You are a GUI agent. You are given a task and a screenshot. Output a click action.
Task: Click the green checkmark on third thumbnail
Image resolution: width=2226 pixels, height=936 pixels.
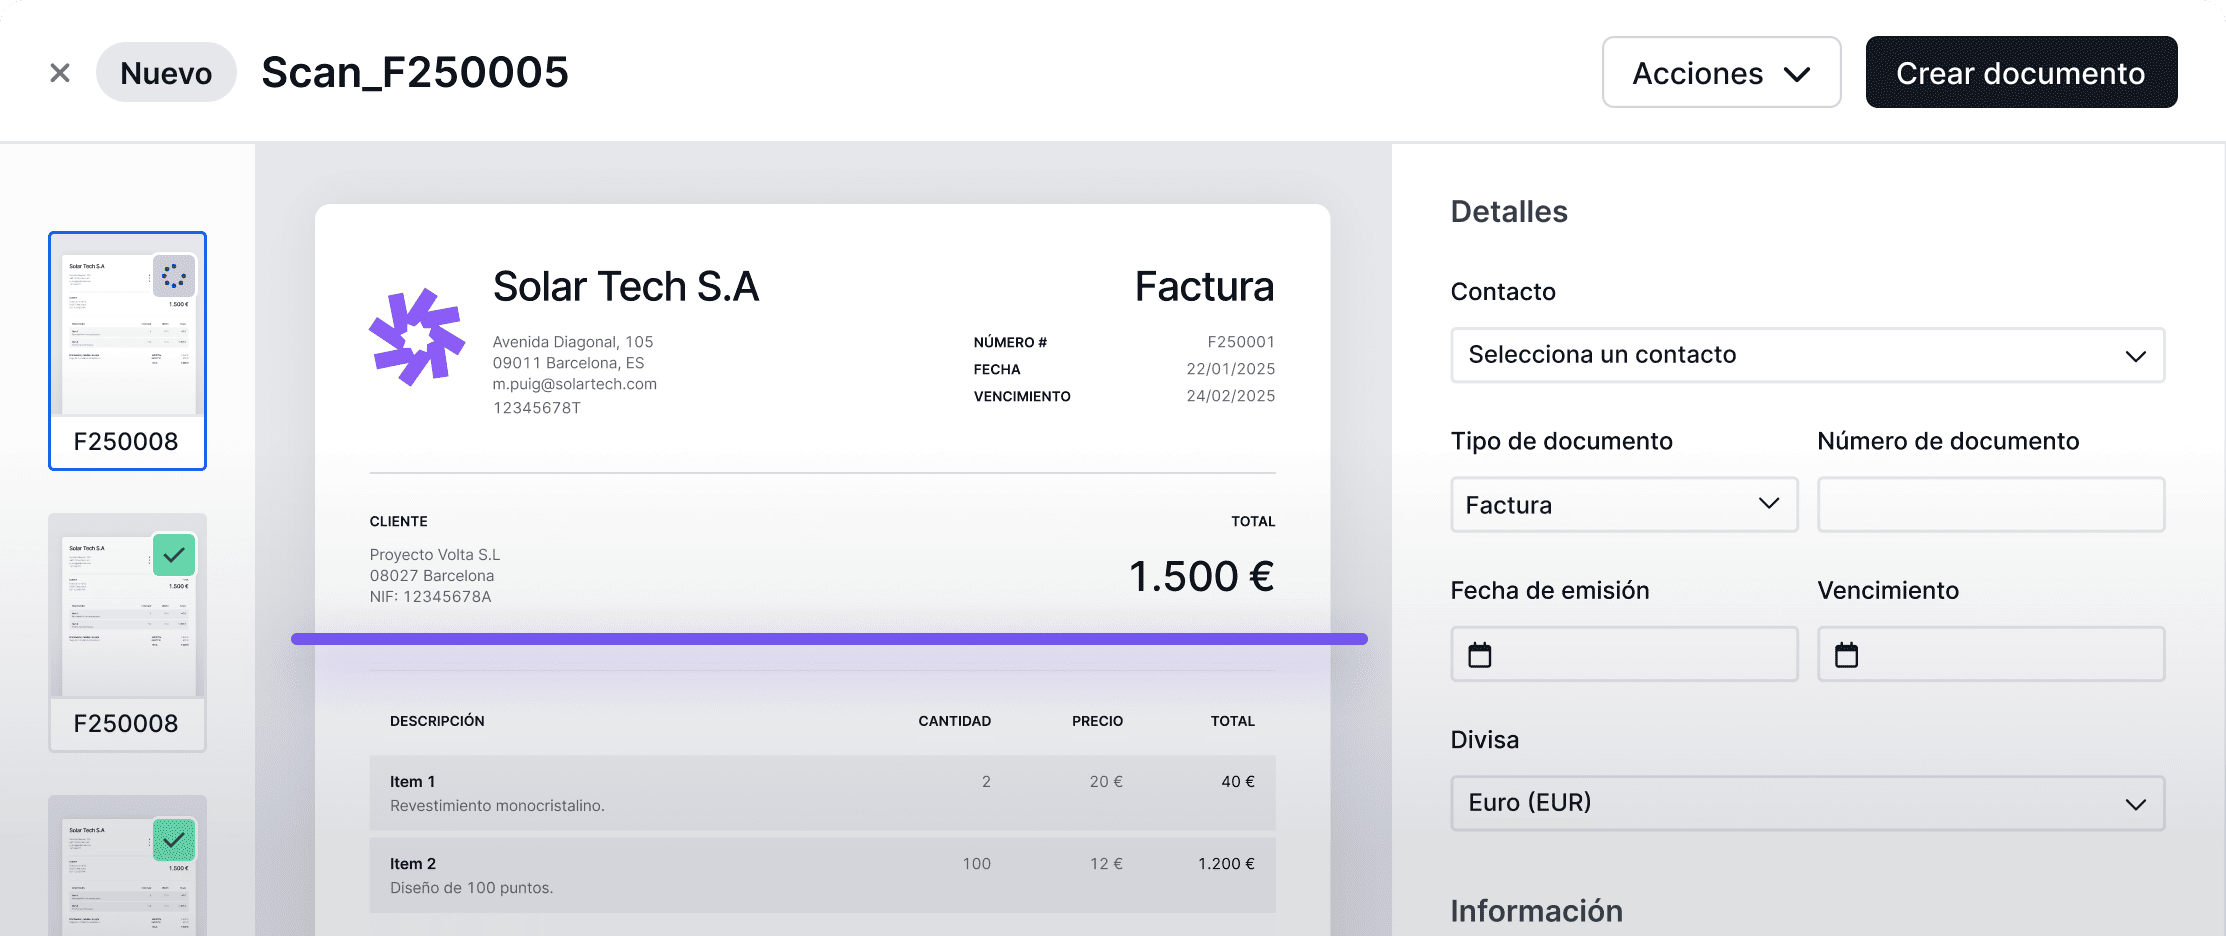point(174,840)
